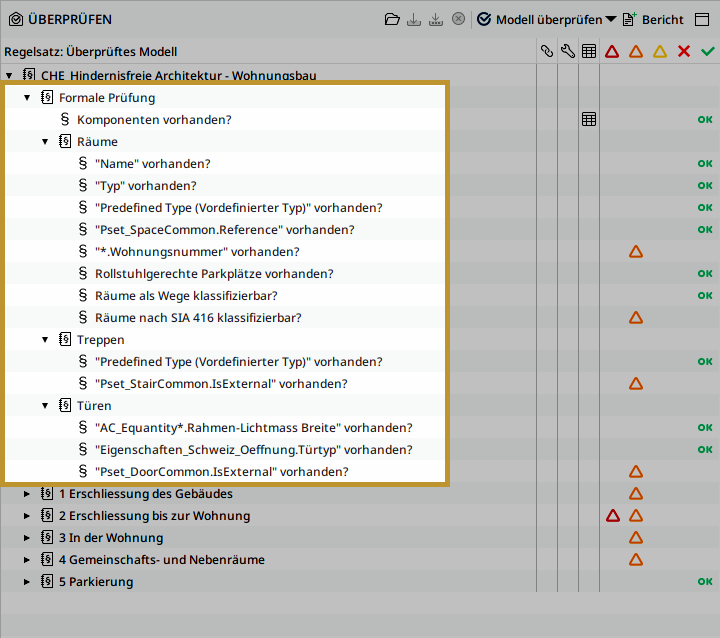Select "Typ" vorhanden? rule
Screen dimensions: 720x638
click(146, 186)
